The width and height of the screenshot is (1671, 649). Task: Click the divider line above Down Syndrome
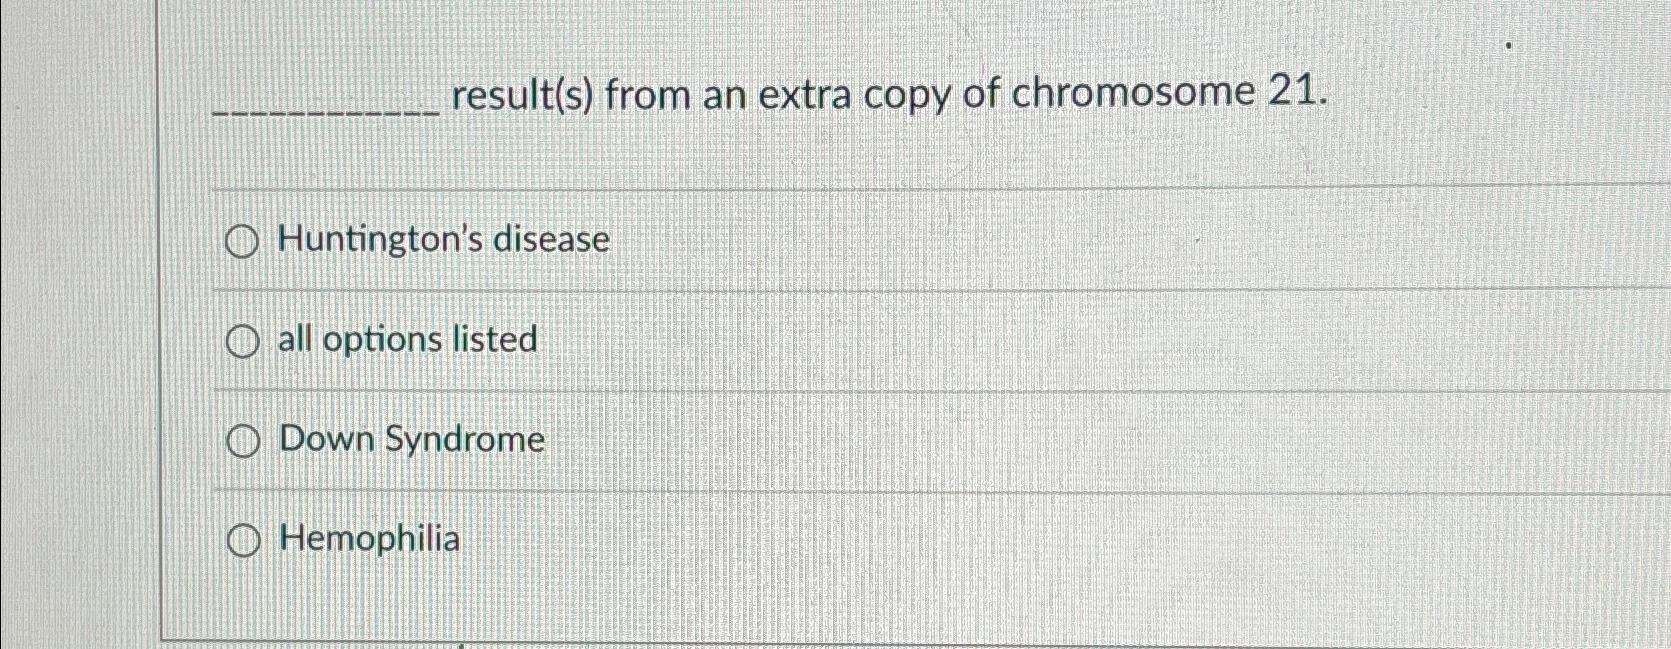click(x=800, y=389)
